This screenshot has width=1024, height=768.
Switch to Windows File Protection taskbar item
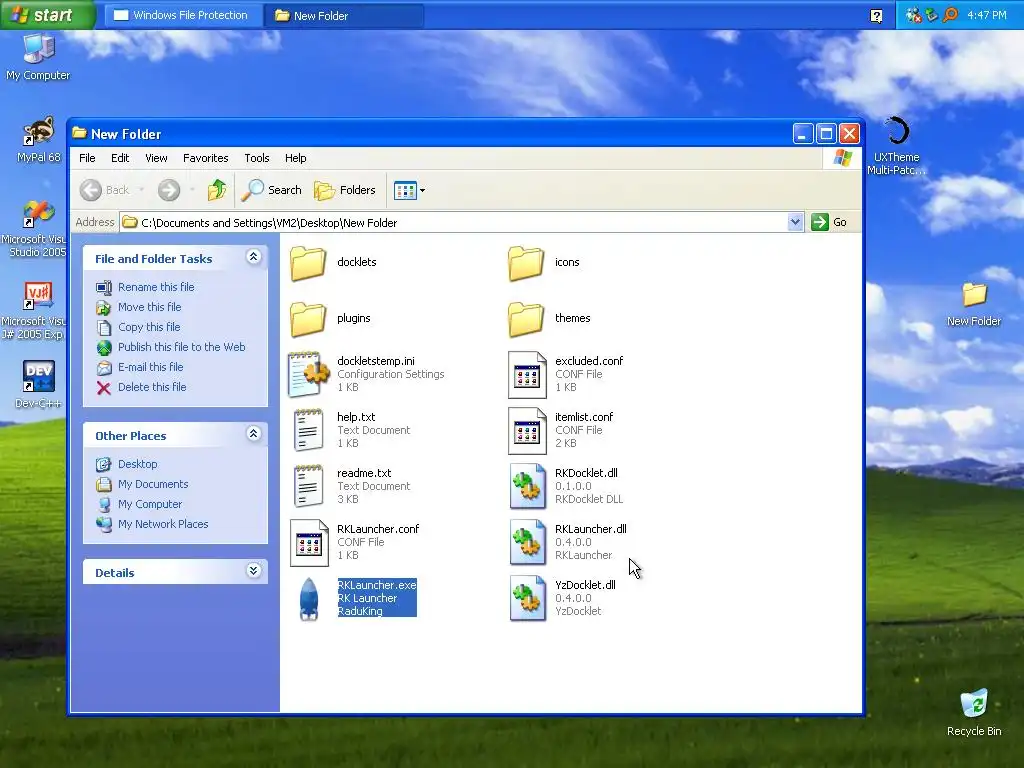click(x=183, y=16)
